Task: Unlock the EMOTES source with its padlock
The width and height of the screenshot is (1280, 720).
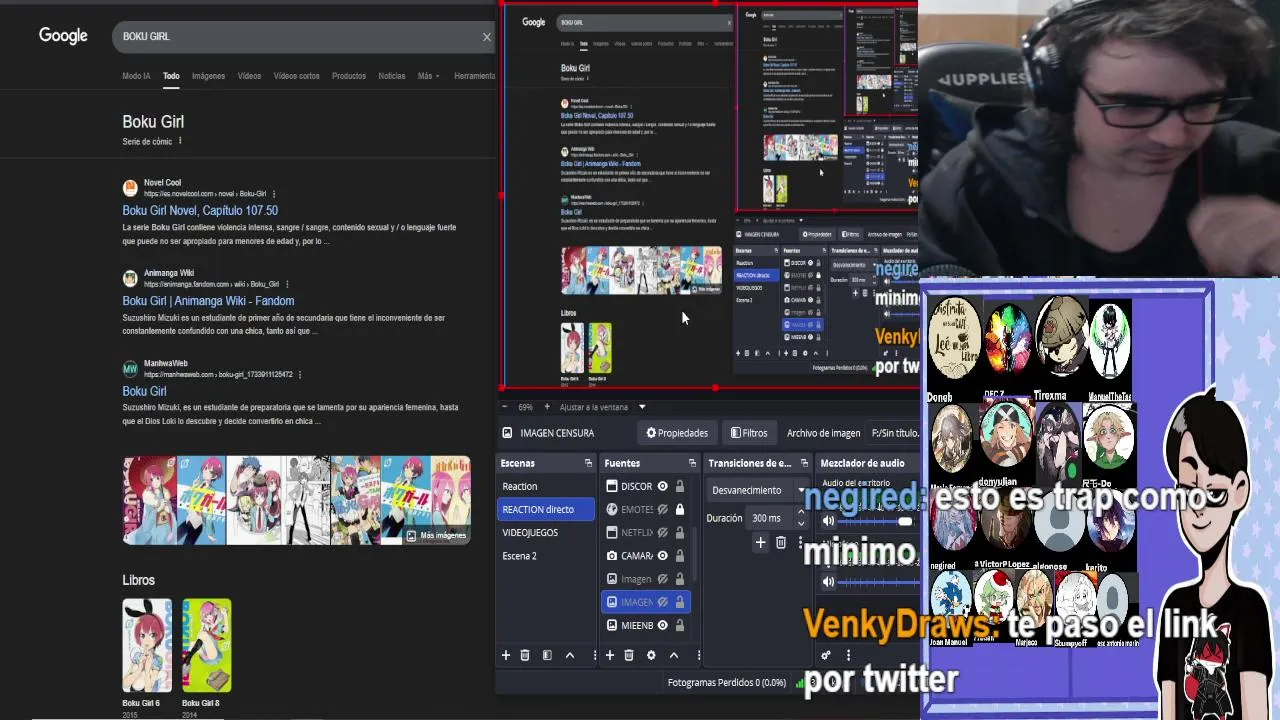Action: (679, 509)
